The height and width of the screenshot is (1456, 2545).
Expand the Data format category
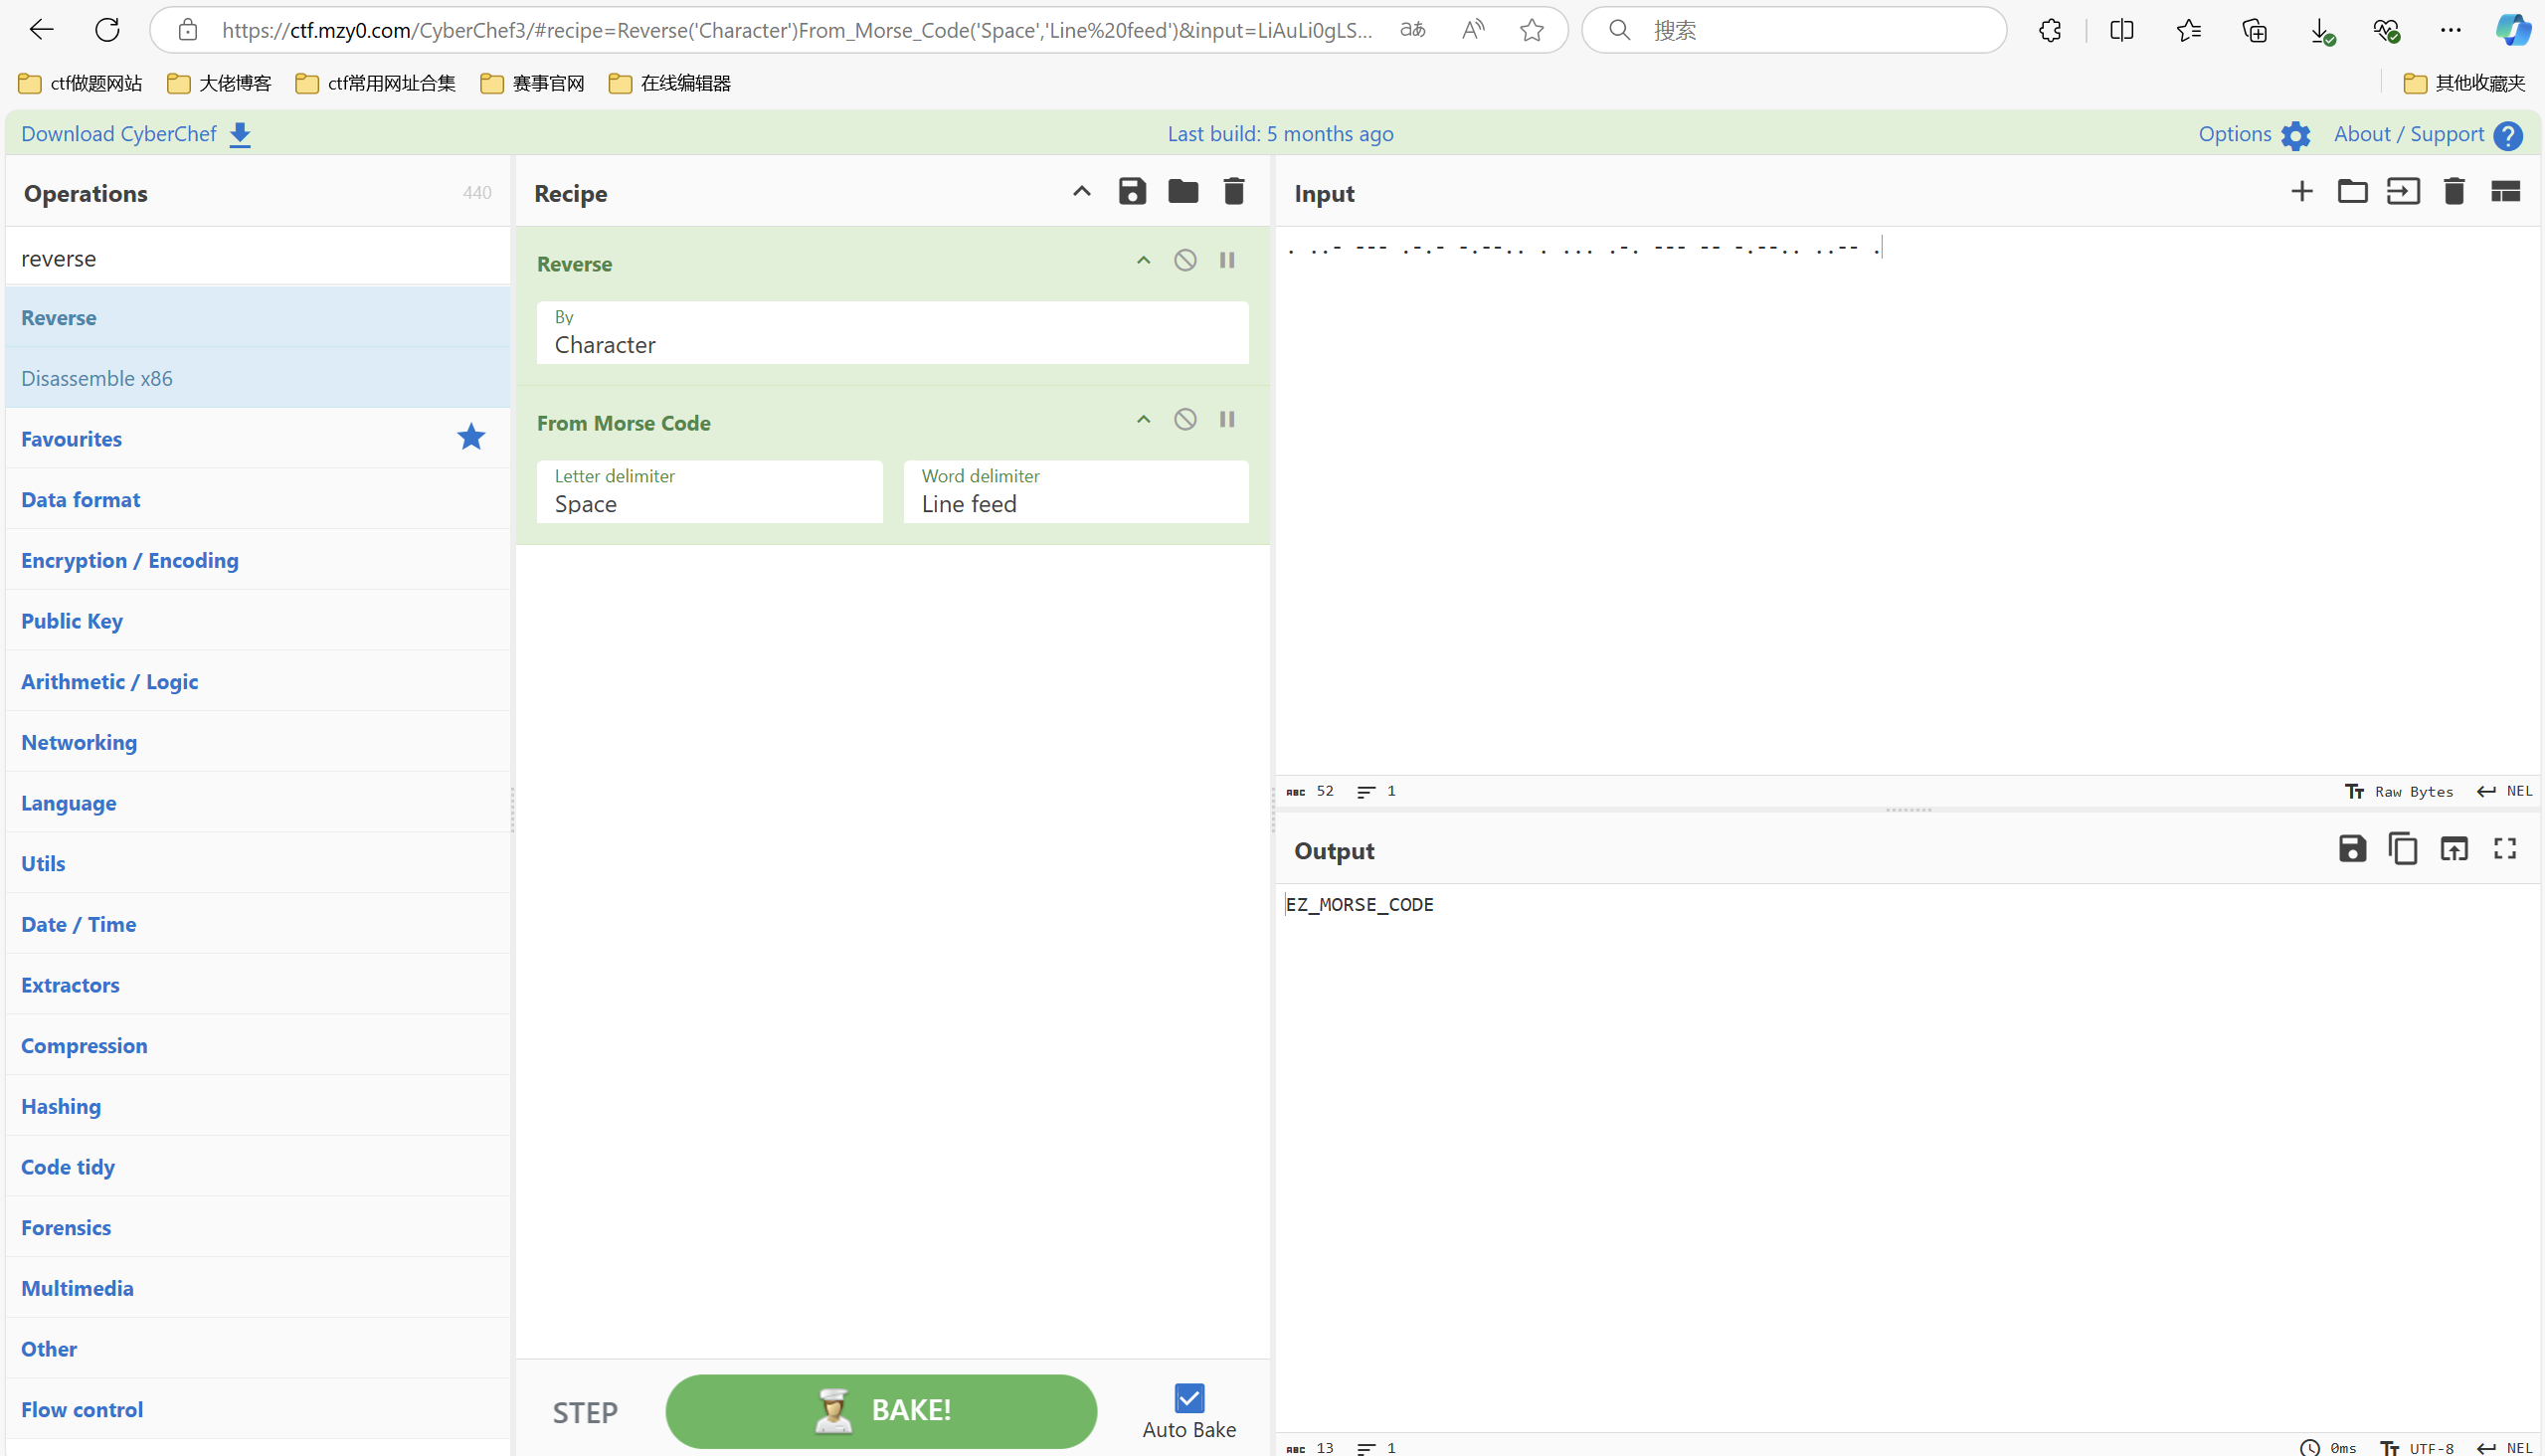click(258, 499)
